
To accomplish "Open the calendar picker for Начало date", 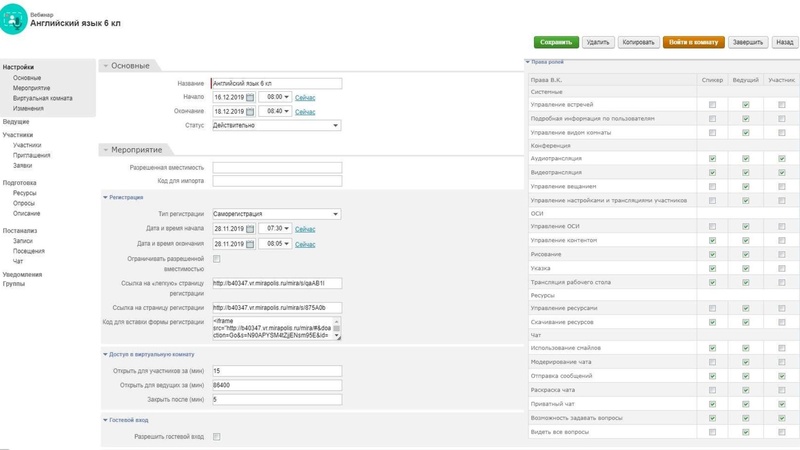I will tap(251, 98).
